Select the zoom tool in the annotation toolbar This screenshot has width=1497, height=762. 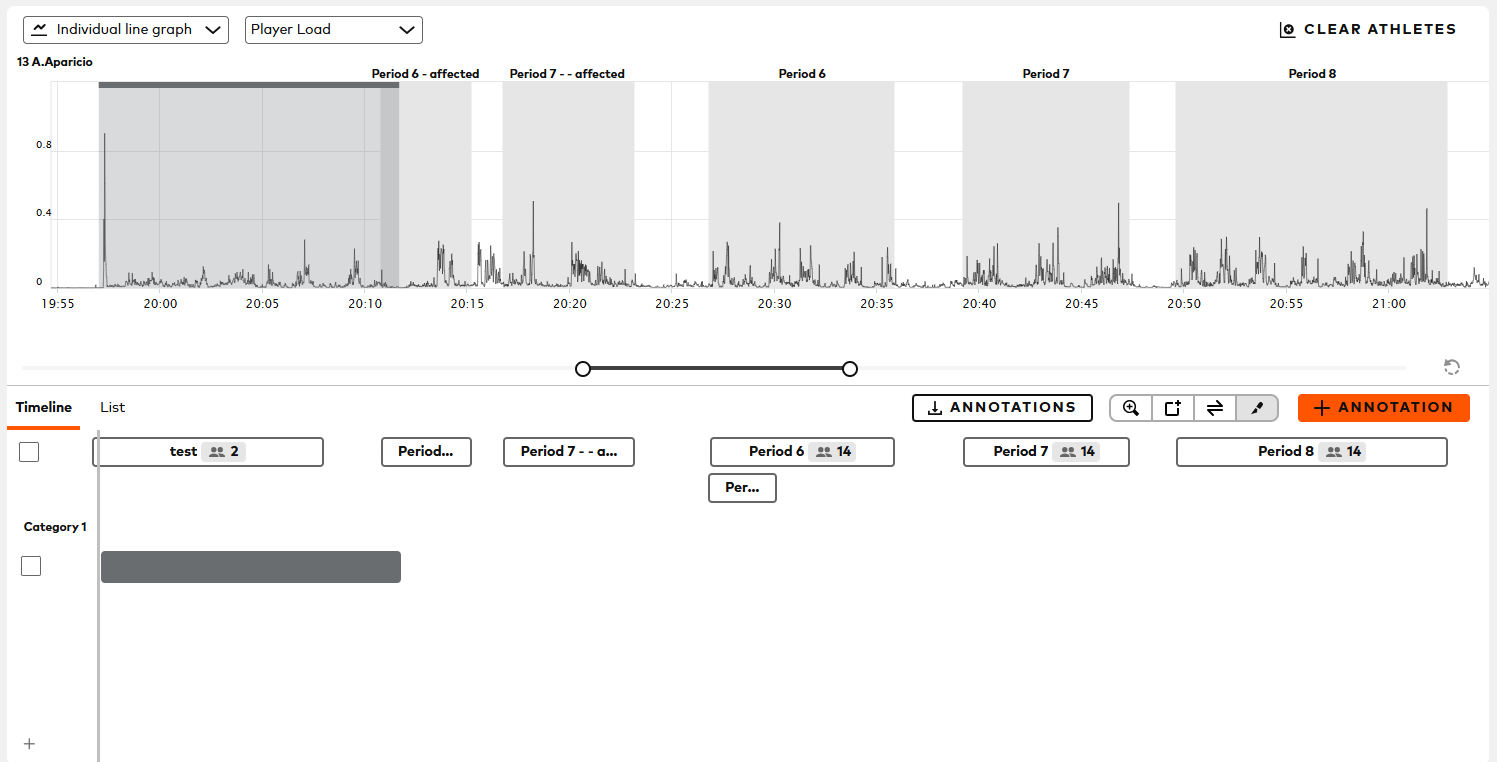coord(1130,407)
